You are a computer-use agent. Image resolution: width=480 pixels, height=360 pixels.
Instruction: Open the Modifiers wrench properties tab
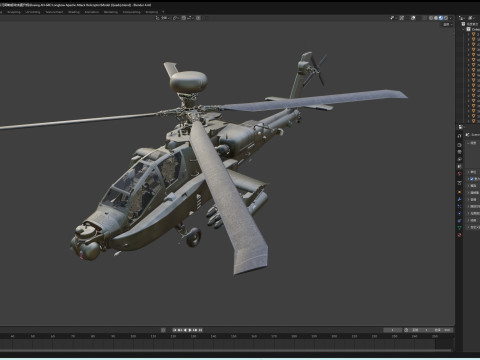tap(459, 199)
